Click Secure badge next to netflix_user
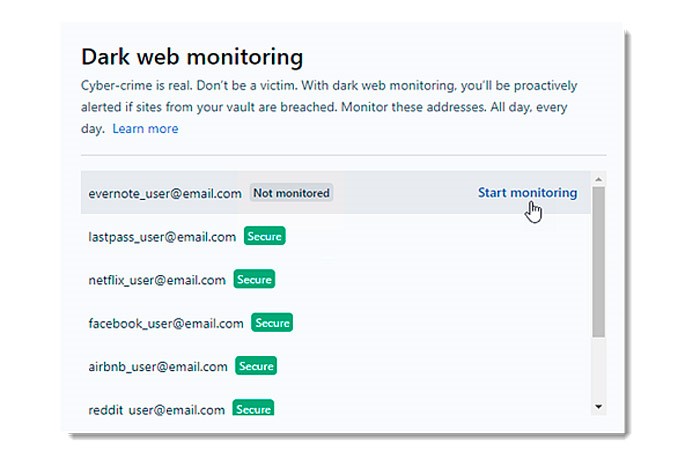The height and width of the screenshot is (467, 700). (254, 279)
